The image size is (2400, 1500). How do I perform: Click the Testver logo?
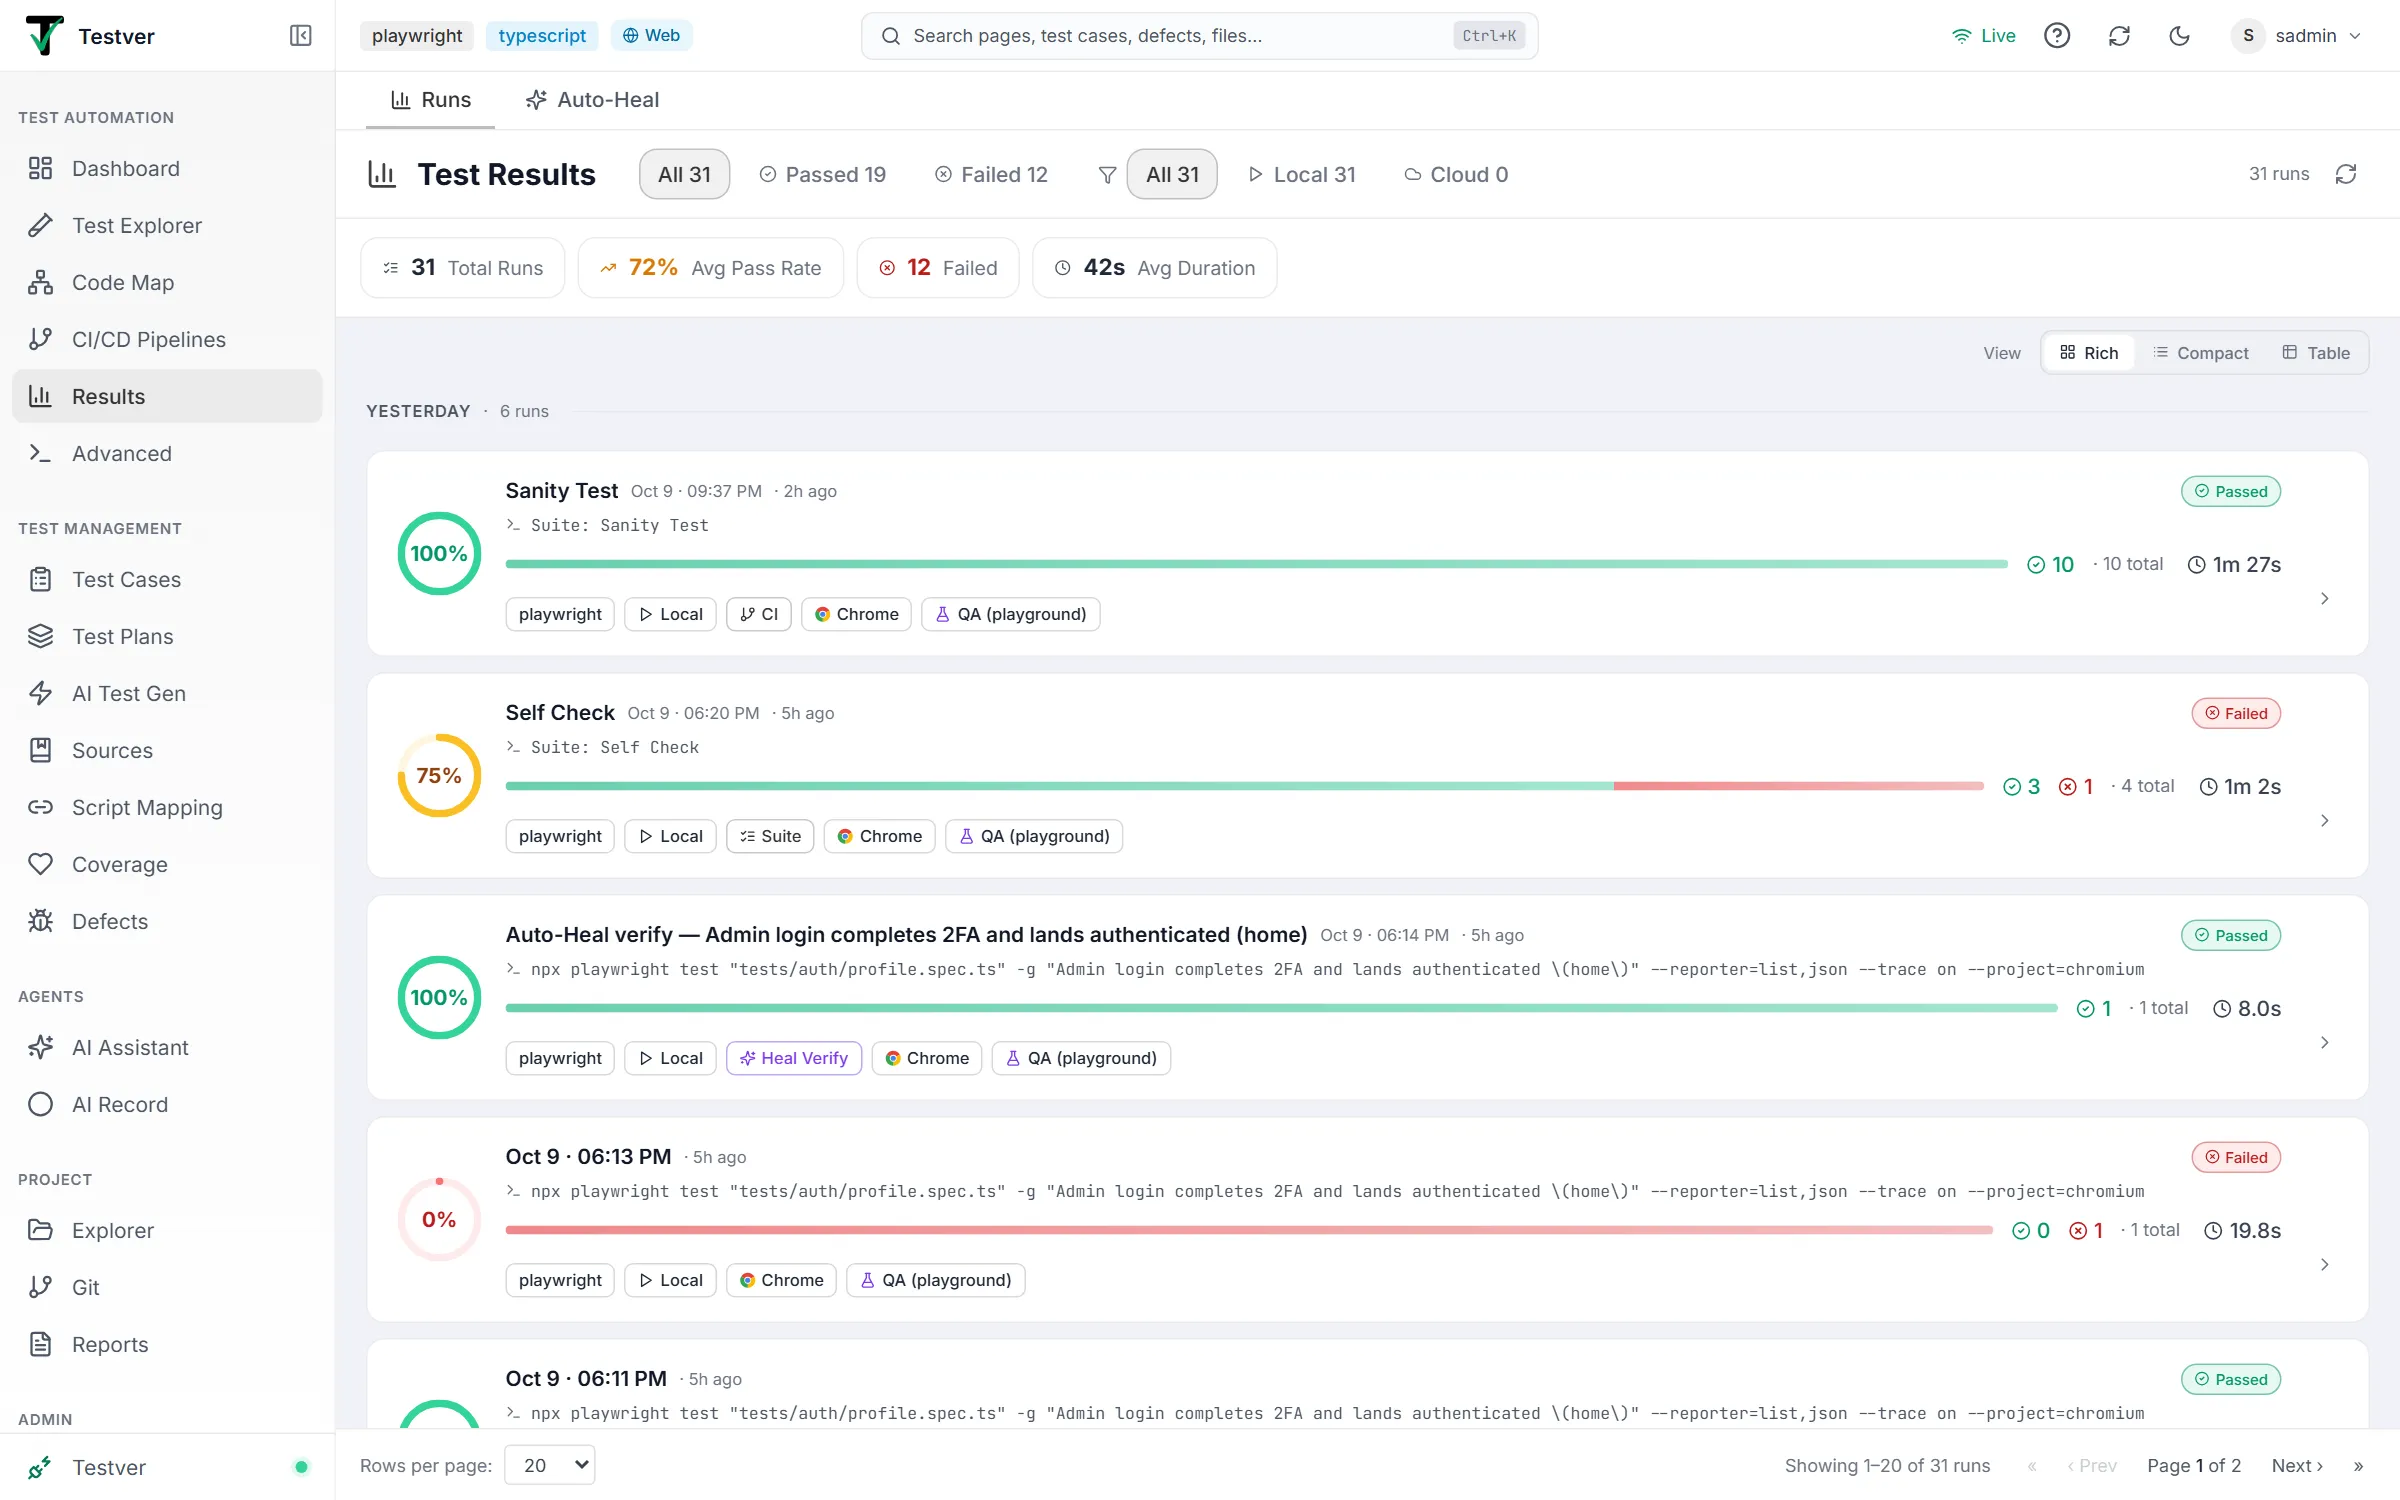coord(44,36)
